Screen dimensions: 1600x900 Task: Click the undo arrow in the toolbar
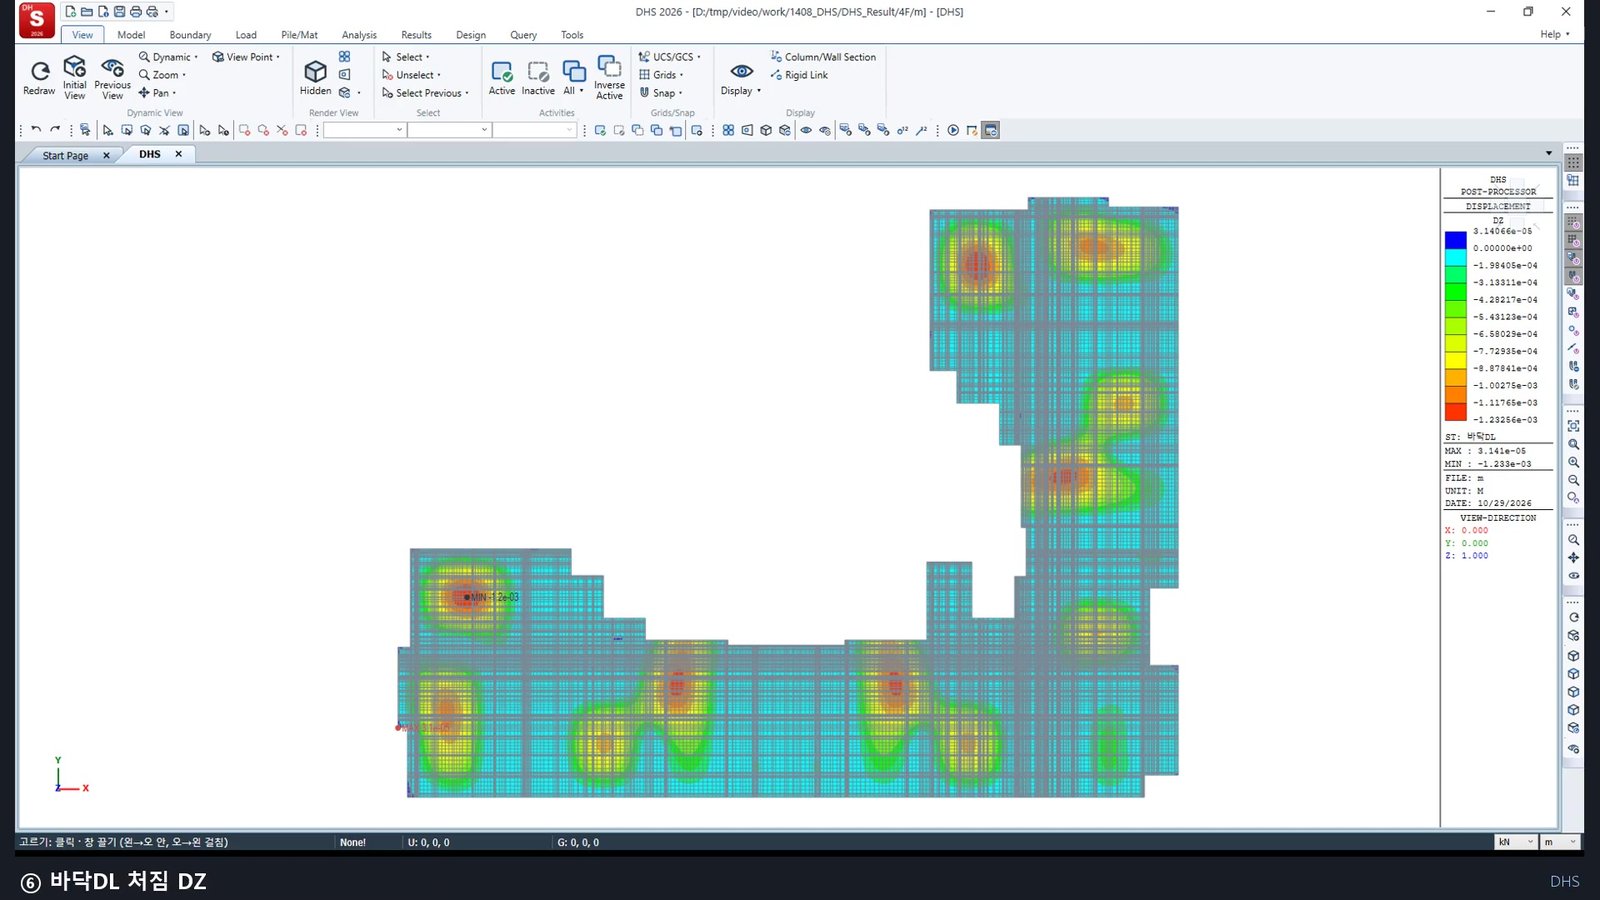point(36,130)
